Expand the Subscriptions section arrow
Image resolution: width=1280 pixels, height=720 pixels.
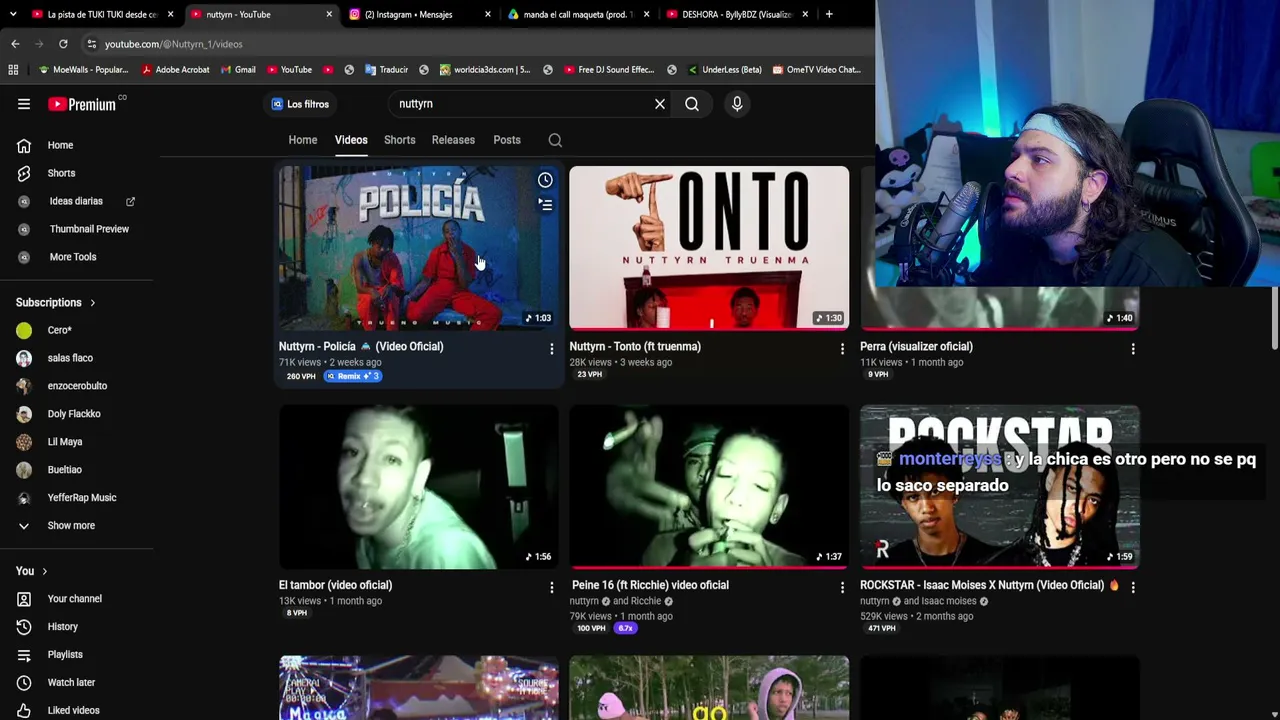click(92, 303)
